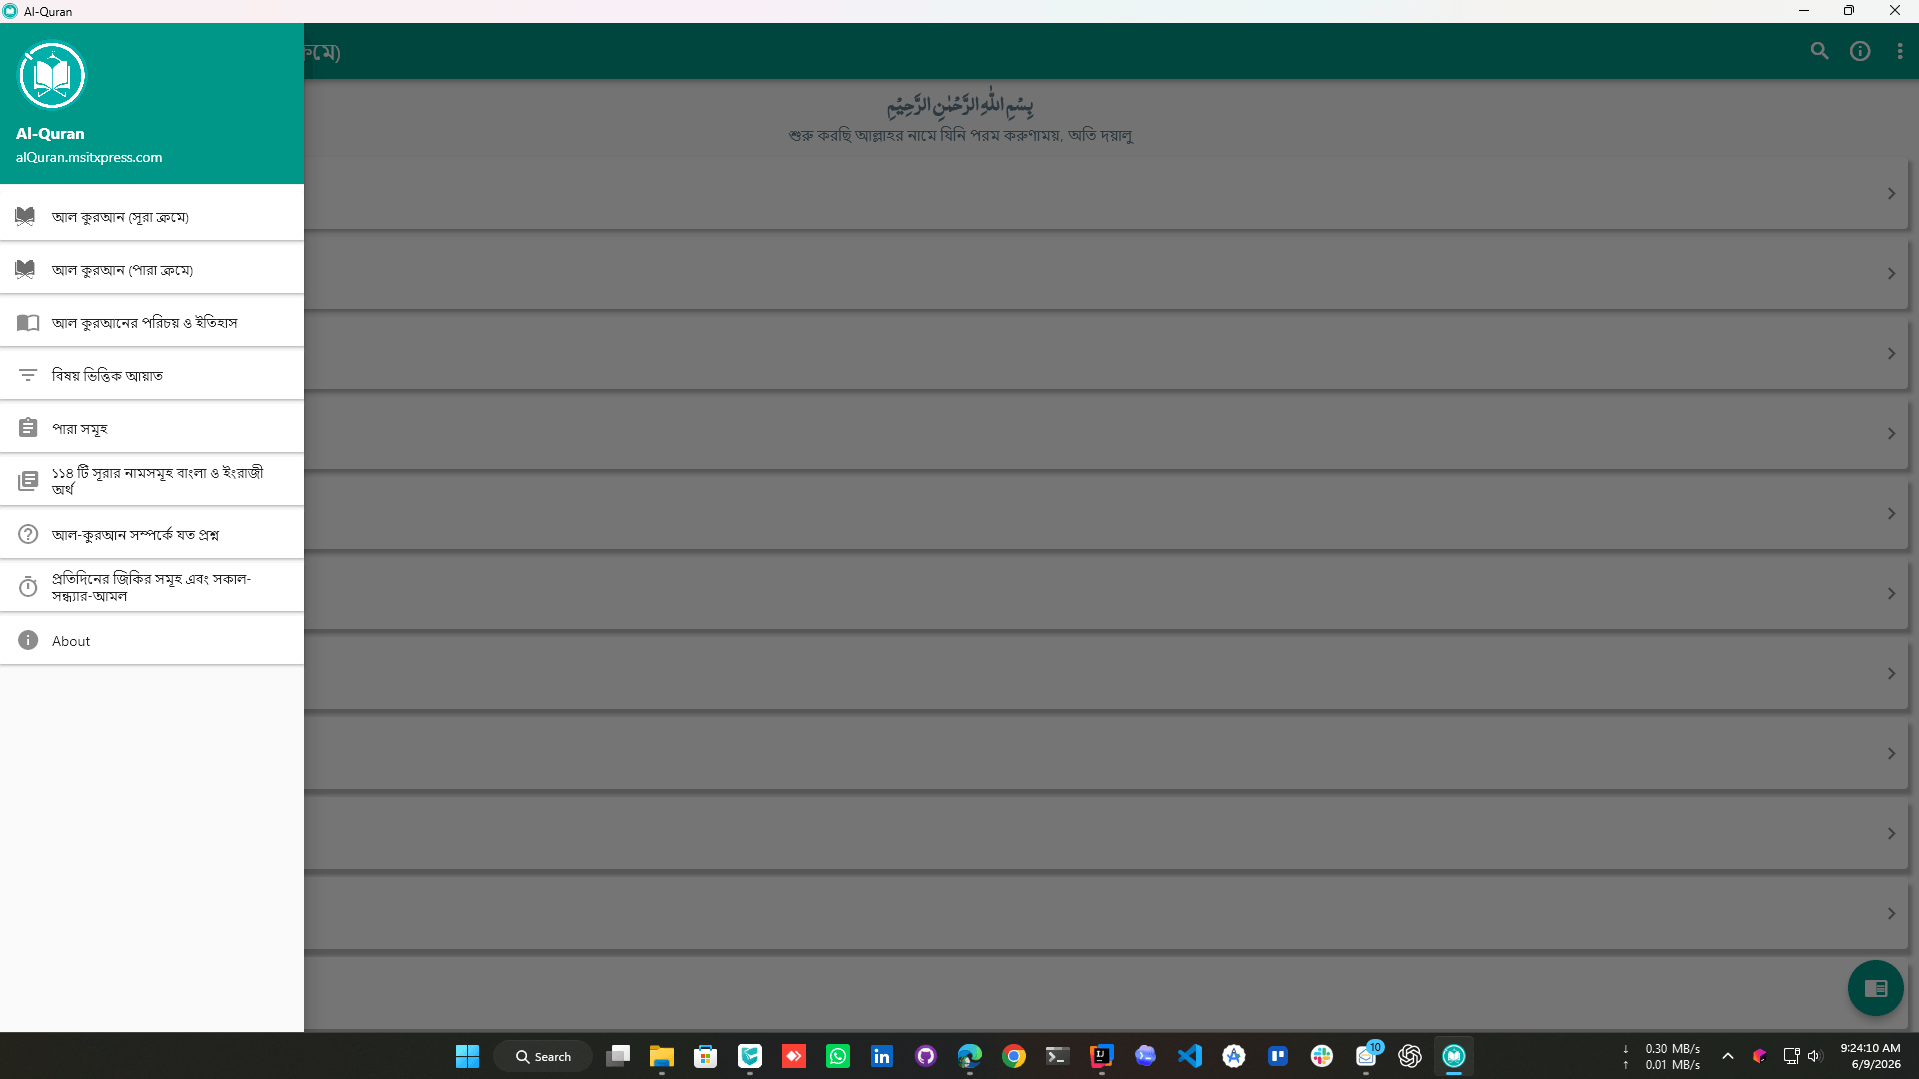Image resolution: width=1919 pixels, height=1079 pixels.
Task: Open the info circle icon in header
Action: [1860, 51]
